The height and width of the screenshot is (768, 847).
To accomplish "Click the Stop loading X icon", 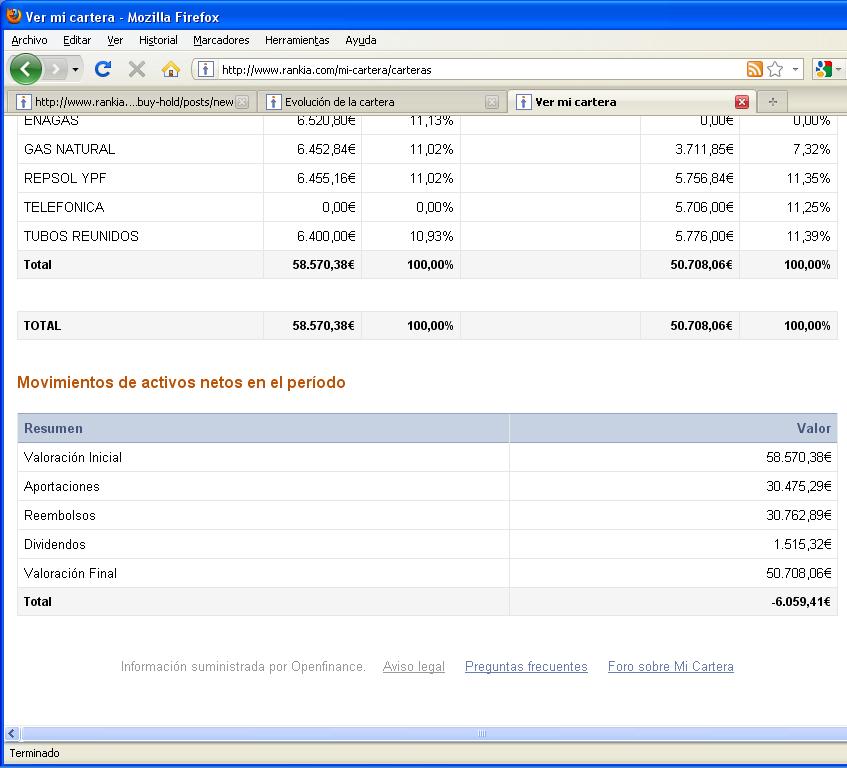I will (137, 69).
